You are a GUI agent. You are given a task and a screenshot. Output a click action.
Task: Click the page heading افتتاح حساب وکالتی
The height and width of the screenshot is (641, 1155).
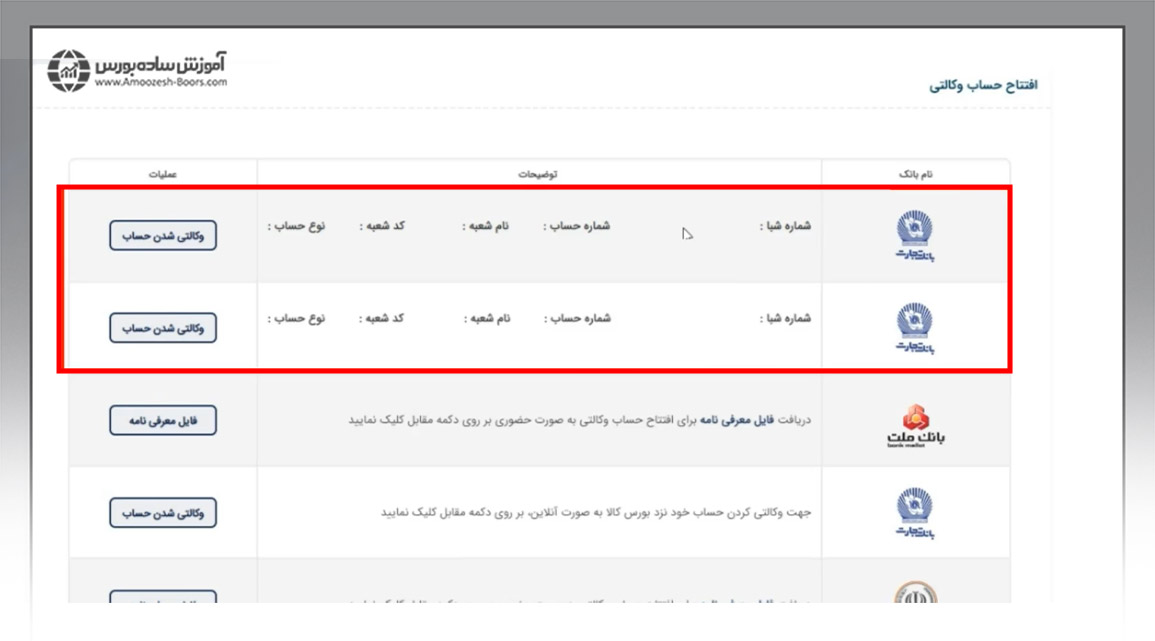point(985,85)
